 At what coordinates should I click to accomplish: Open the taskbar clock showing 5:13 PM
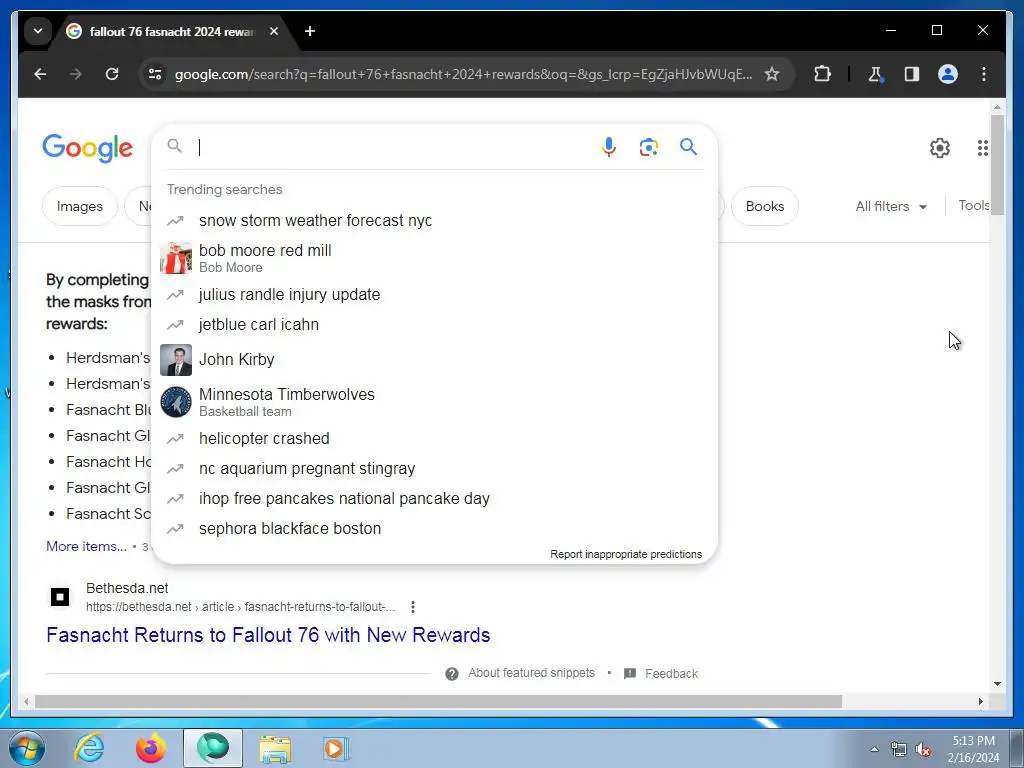pyautogui.click(x=973, y=749)
